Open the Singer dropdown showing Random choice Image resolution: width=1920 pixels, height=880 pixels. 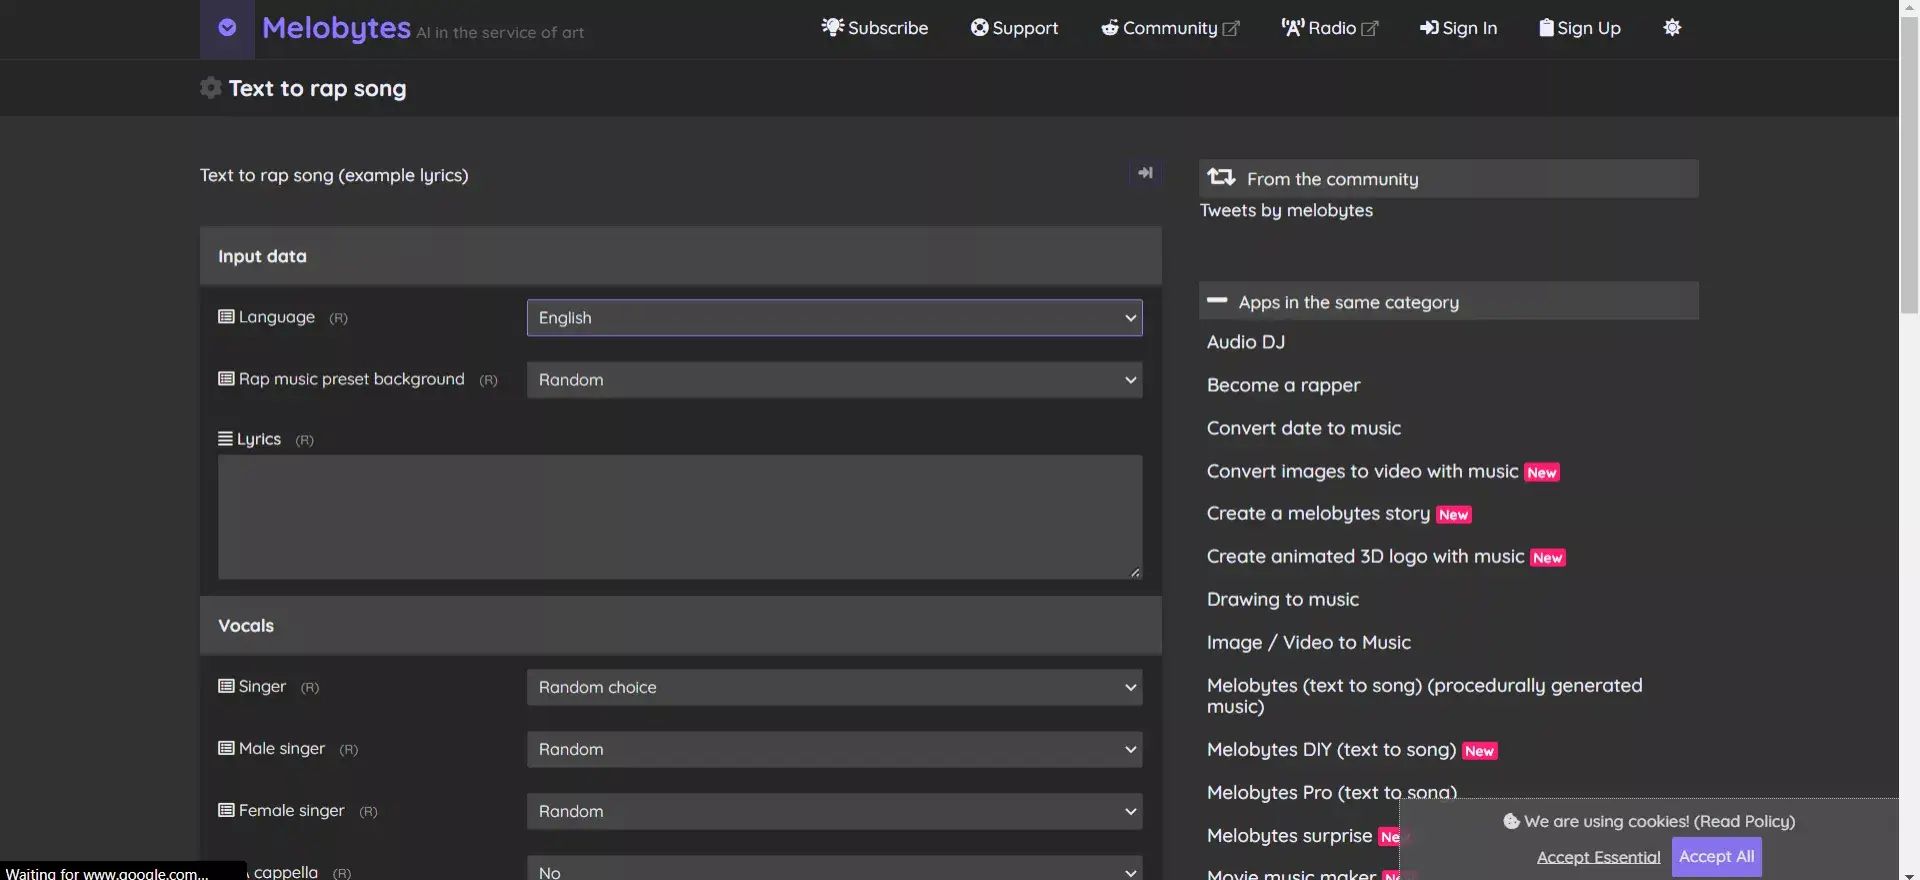[x=834, y=687]
